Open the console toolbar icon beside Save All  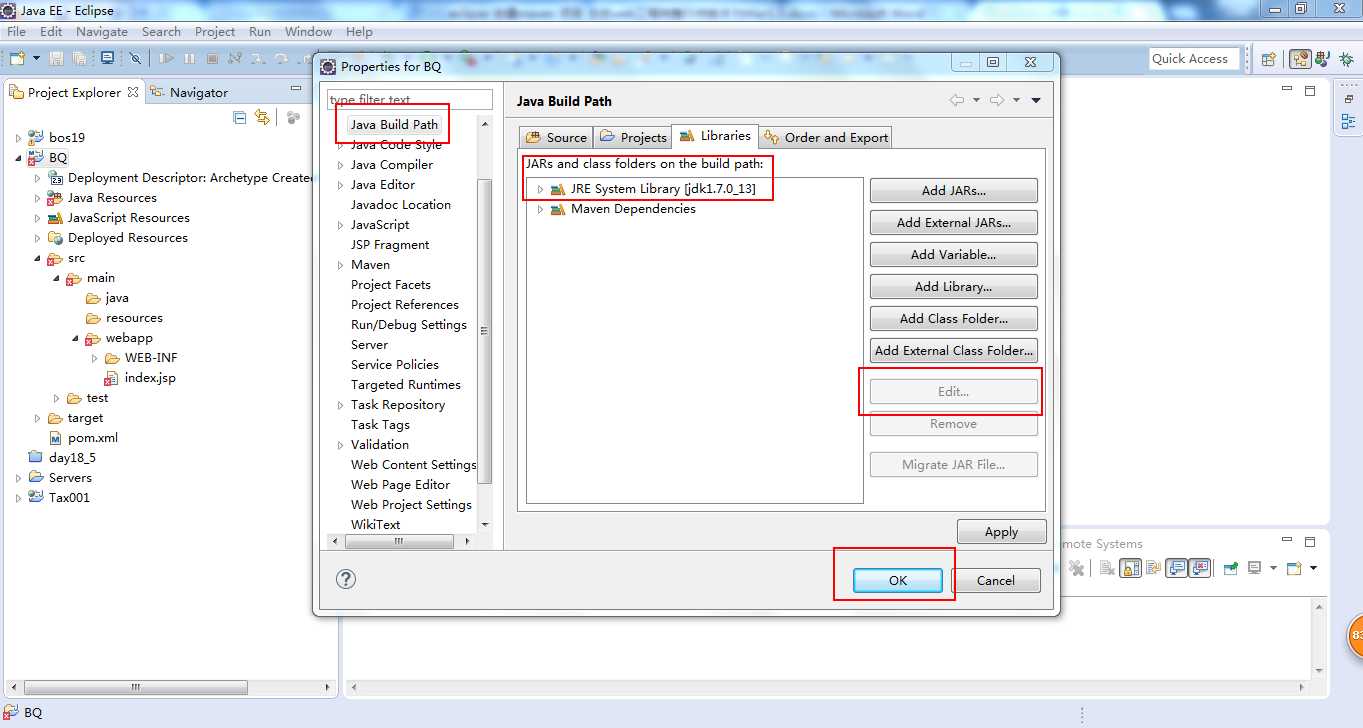point(107,59)
